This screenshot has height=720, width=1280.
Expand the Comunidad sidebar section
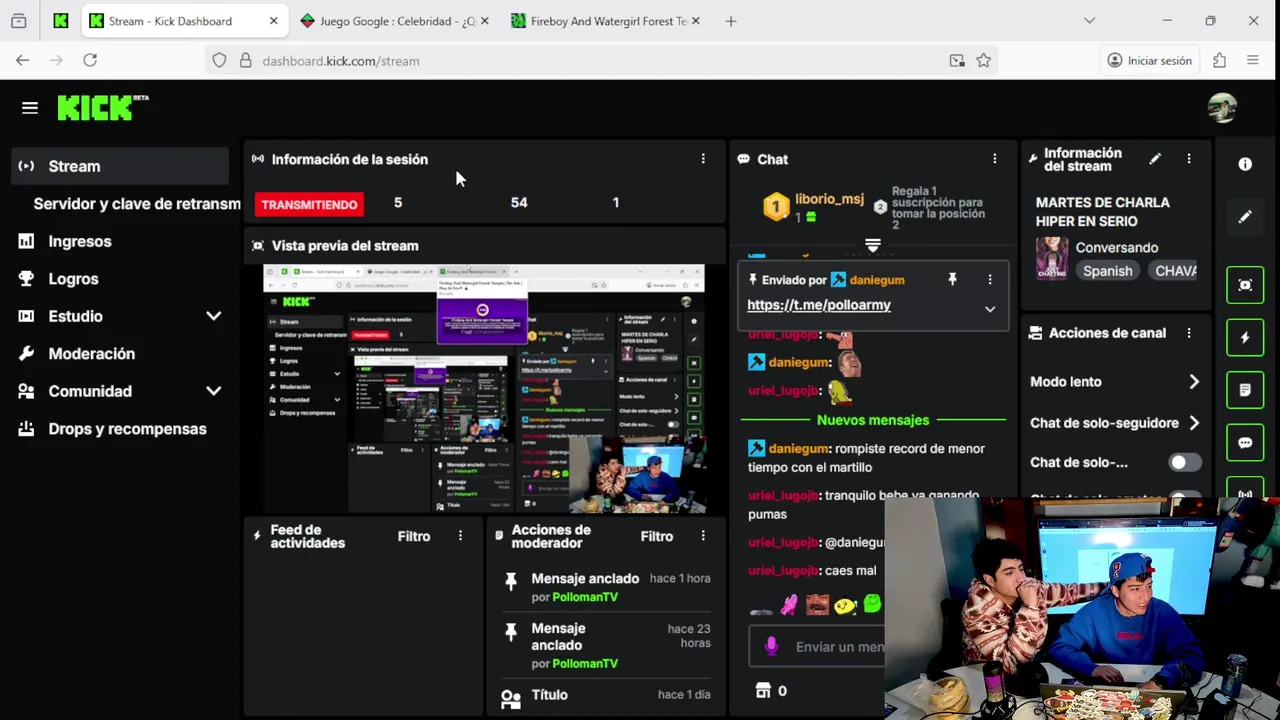[213, 391]
